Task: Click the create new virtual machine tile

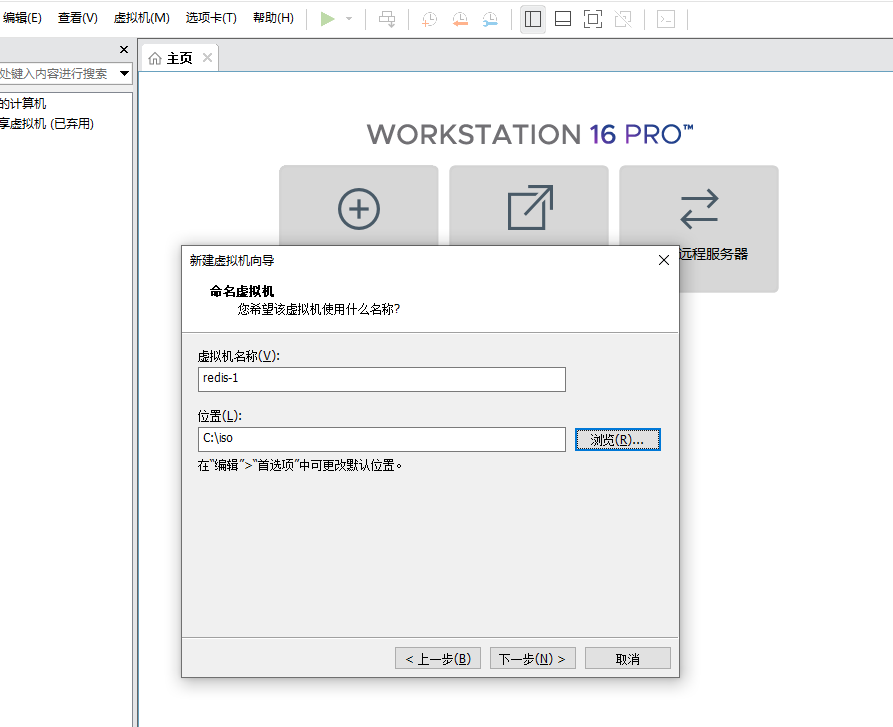Action: point(359,208)
